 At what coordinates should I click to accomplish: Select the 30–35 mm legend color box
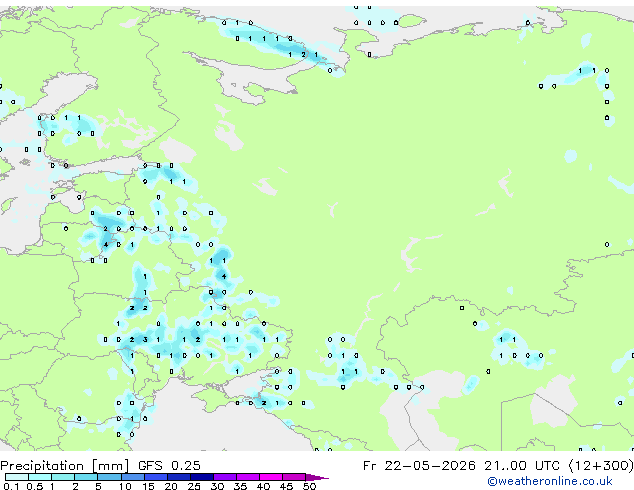click(x=225, y=477)
